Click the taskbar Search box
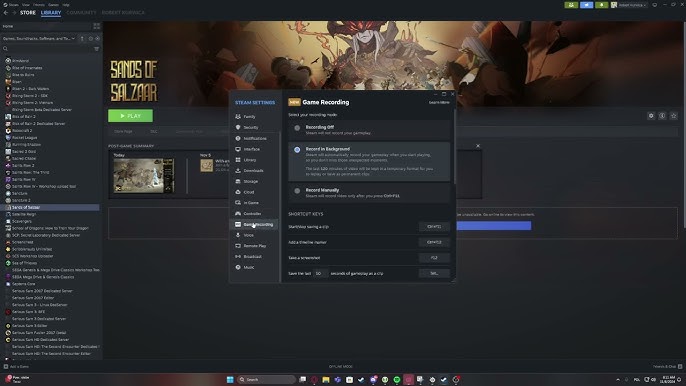Image resolution: width=686 pixels, height=386 pixels. 266,379
